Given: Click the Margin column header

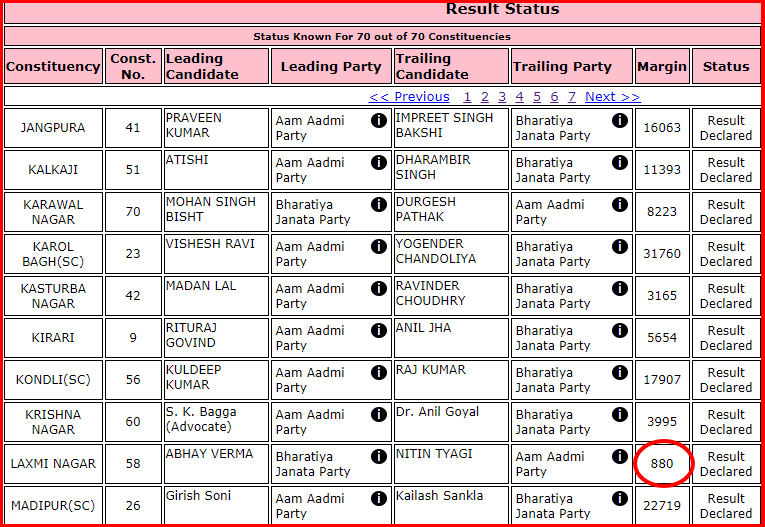Looking at the screenshot, I should 662,66.
